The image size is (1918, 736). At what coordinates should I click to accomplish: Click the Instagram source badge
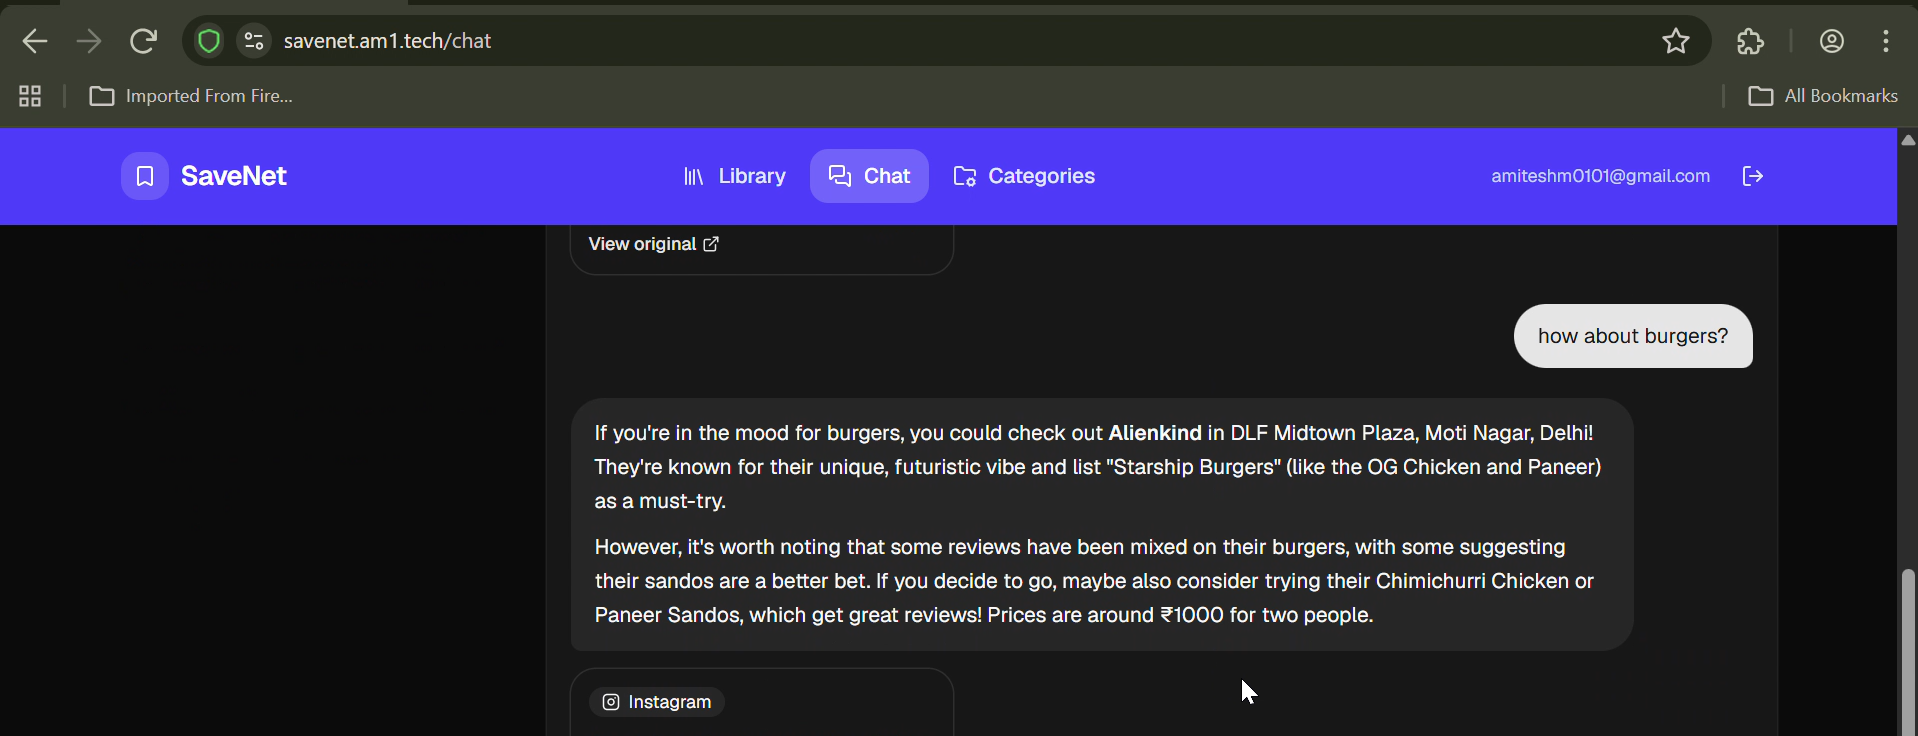657,702
